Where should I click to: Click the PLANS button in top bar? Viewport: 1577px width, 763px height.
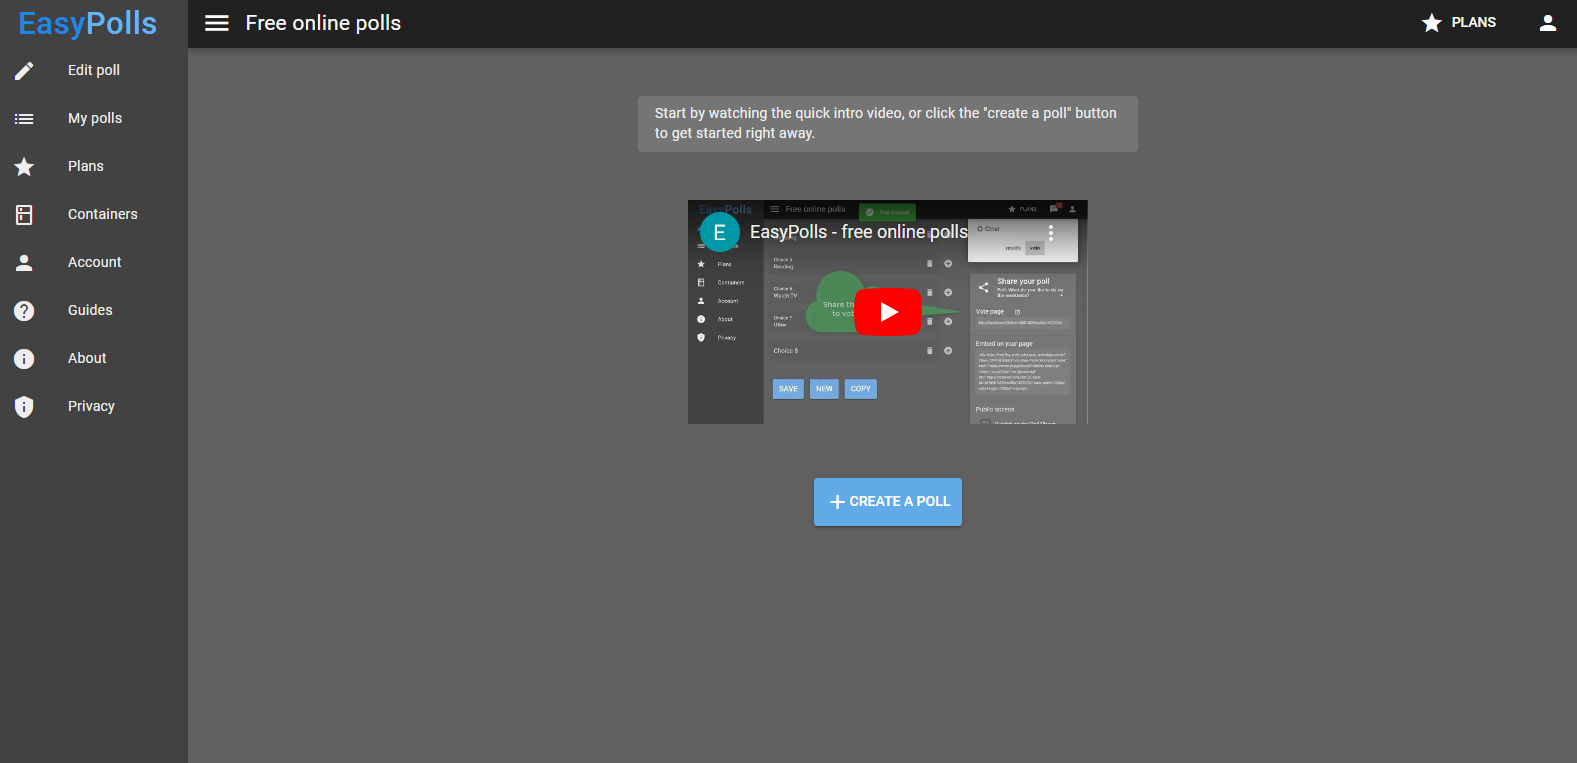pyautogui.click(x=1459, y=23)
